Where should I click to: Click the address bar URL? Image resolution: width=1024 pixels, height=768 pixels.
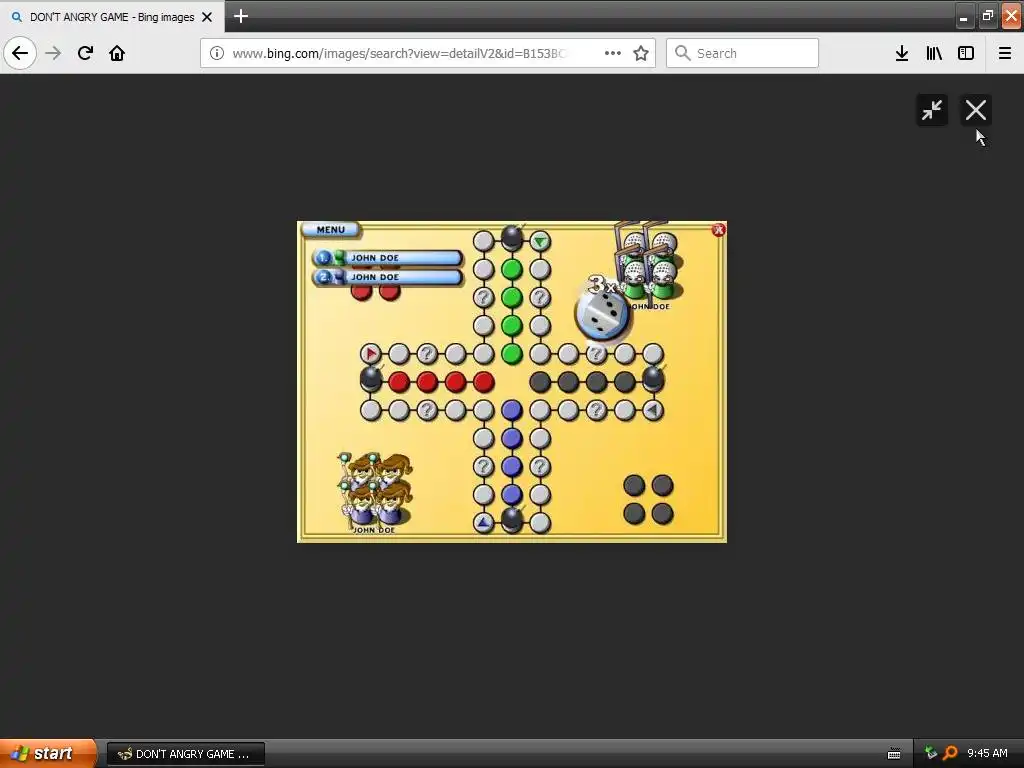[x=398, y=54]
